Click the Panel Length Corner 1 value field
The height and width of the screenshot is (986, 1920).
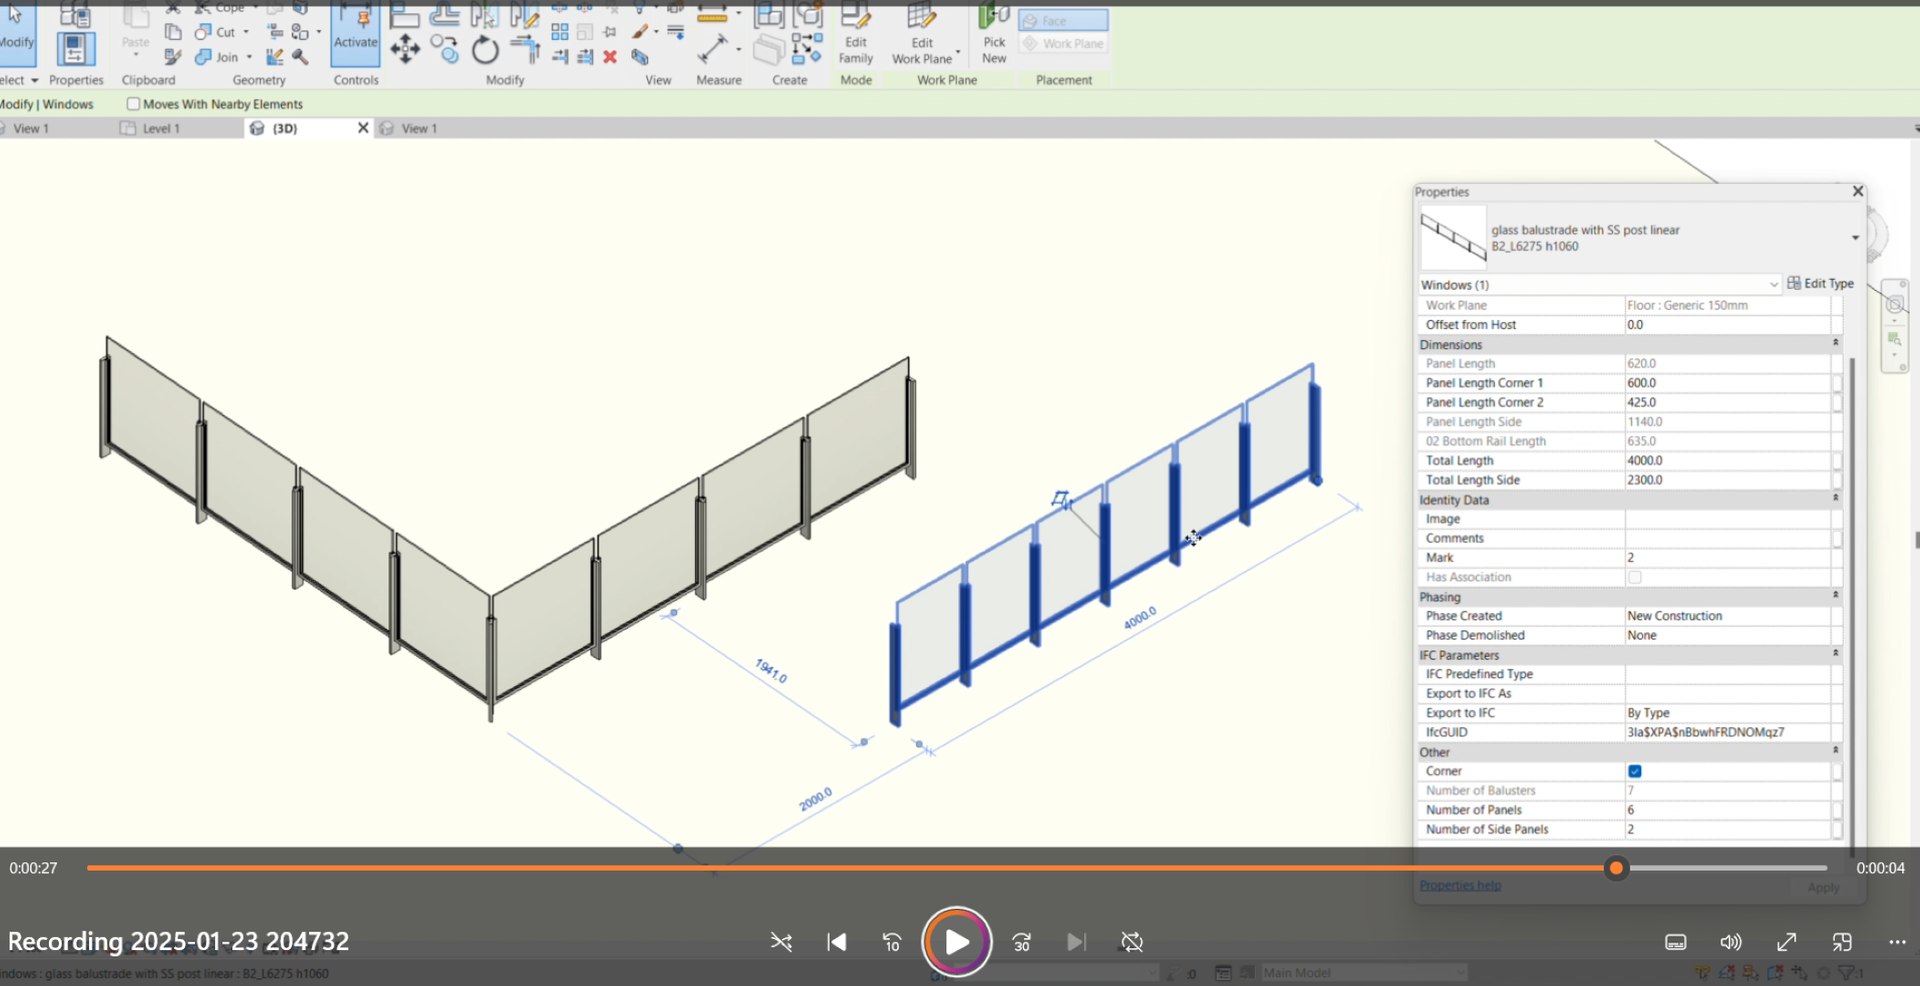coord(1726,383)
